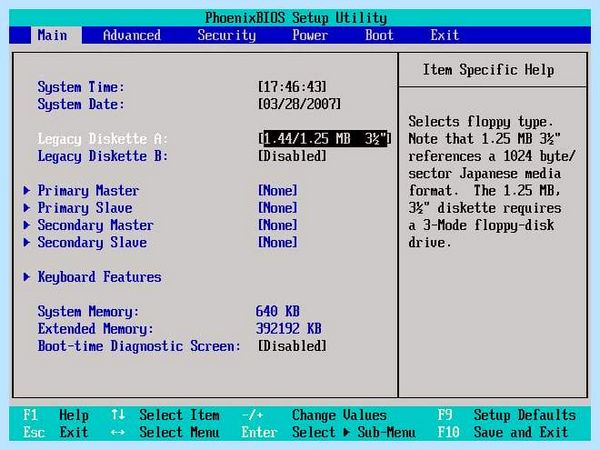Select the Primary Master submenu label

tap(88, 190)
